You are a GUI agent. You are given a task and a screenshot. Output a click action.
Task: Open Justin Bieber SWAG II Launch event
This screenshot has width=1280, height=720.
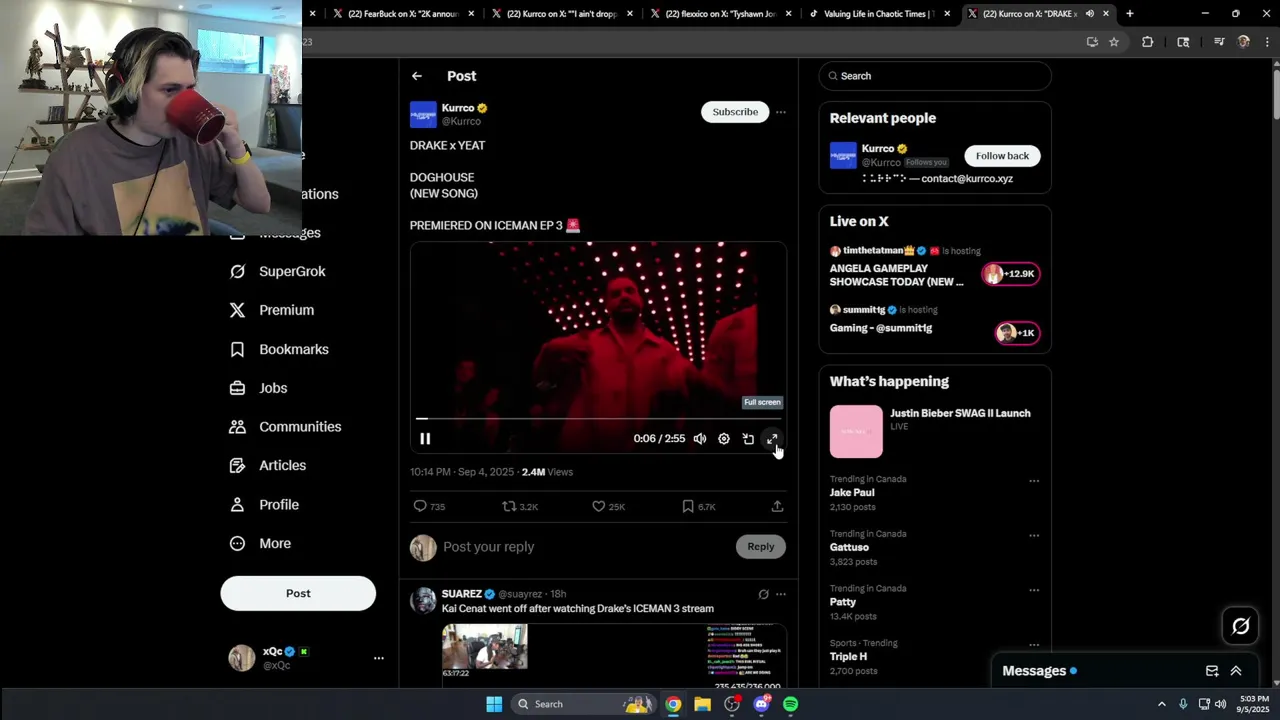(x=935, y=431)
